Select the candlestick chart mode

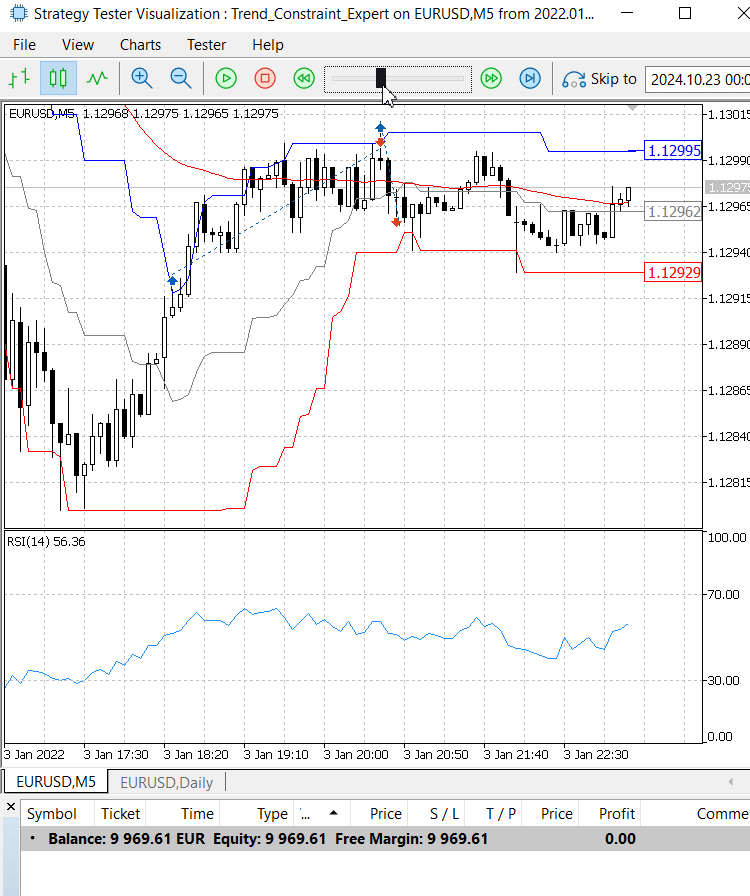pos(58,78)
